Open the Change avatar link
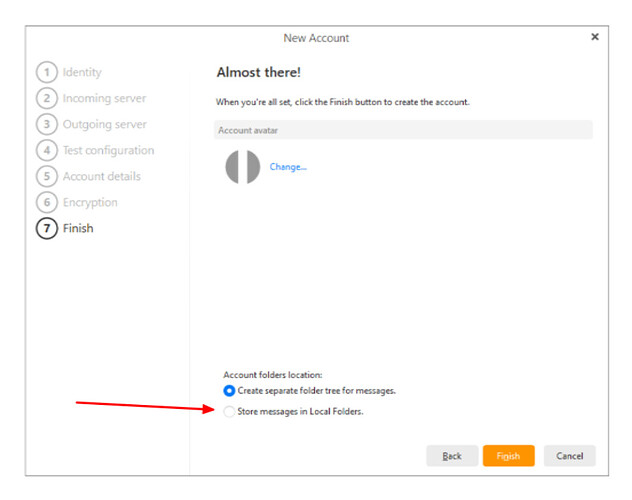The width and height of the screenshot is (632, 500). point(288,167)
